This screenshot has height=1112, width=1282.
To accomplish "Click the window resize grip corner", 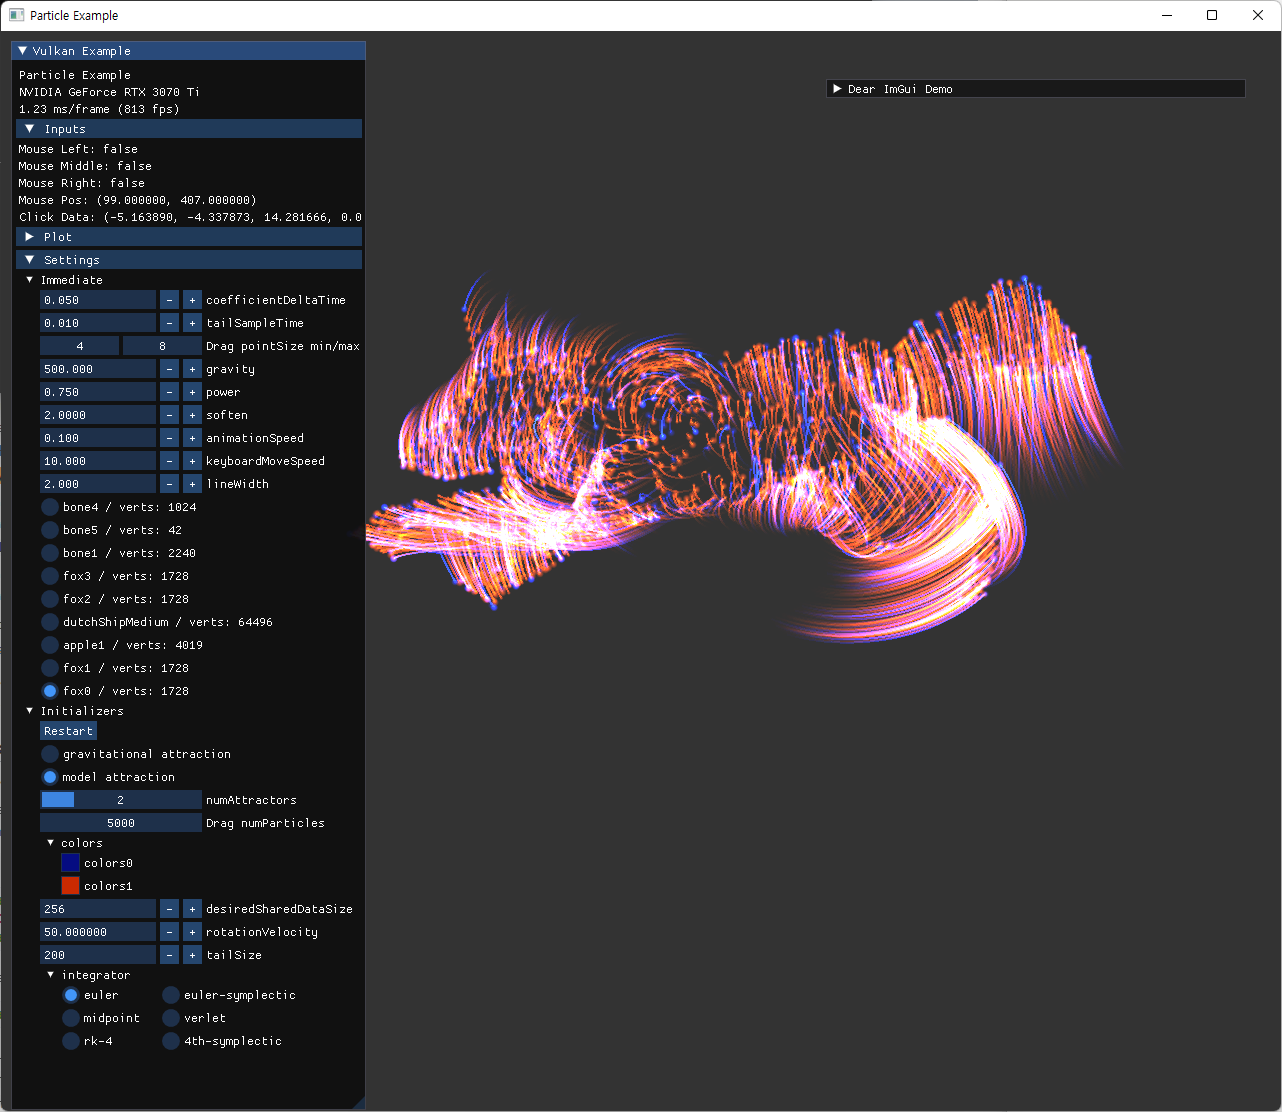I will tap(359, 1102).
